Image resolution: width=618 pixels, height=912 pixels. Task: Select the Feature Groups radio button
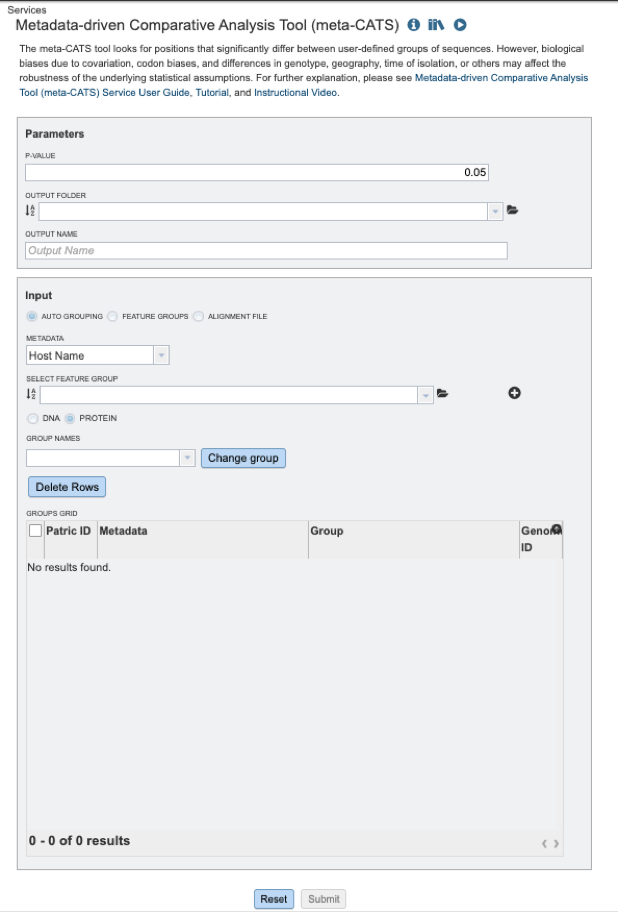point(113,316)
